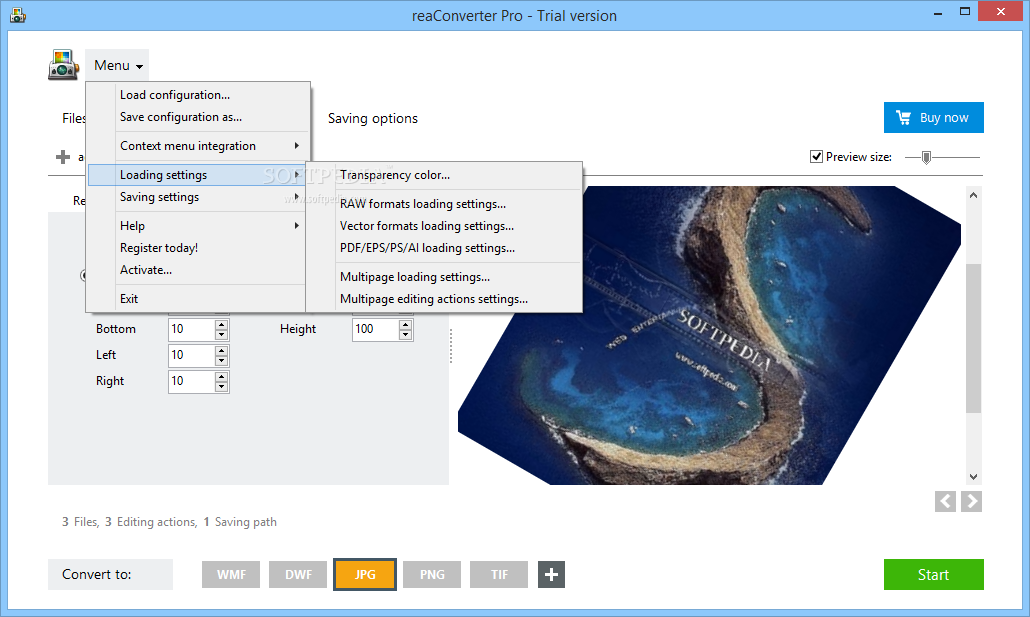Add a new output format with plus

click(x=551, y=574)
